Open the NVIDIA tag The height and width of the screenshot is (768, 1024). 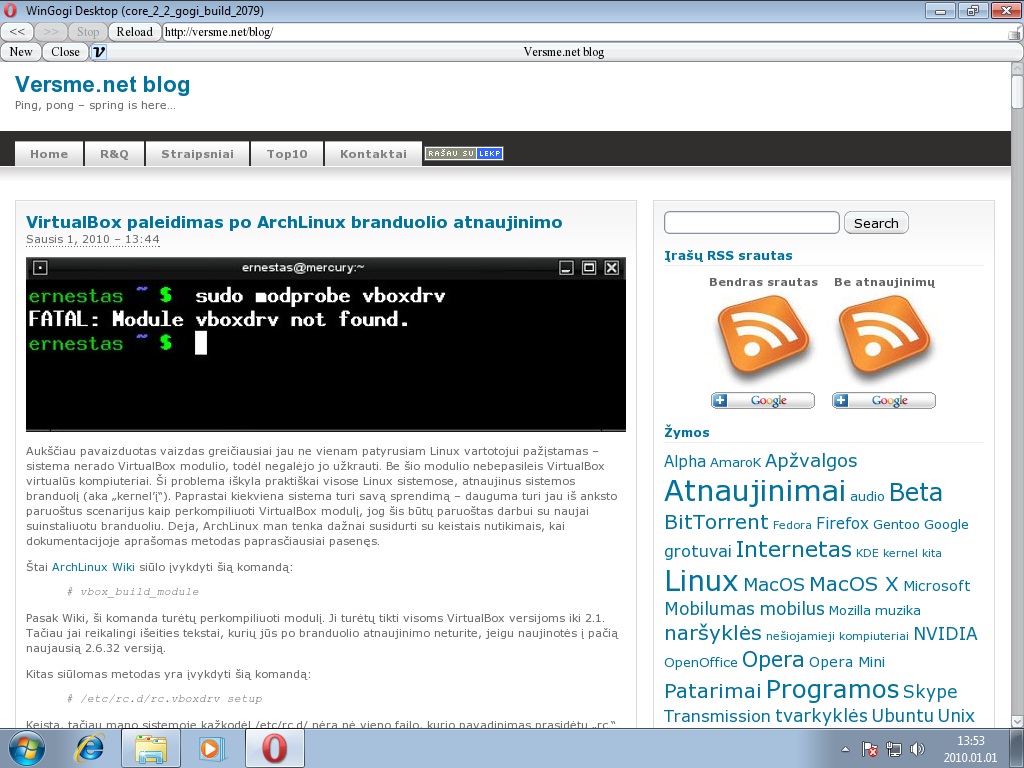click(945, 634)
